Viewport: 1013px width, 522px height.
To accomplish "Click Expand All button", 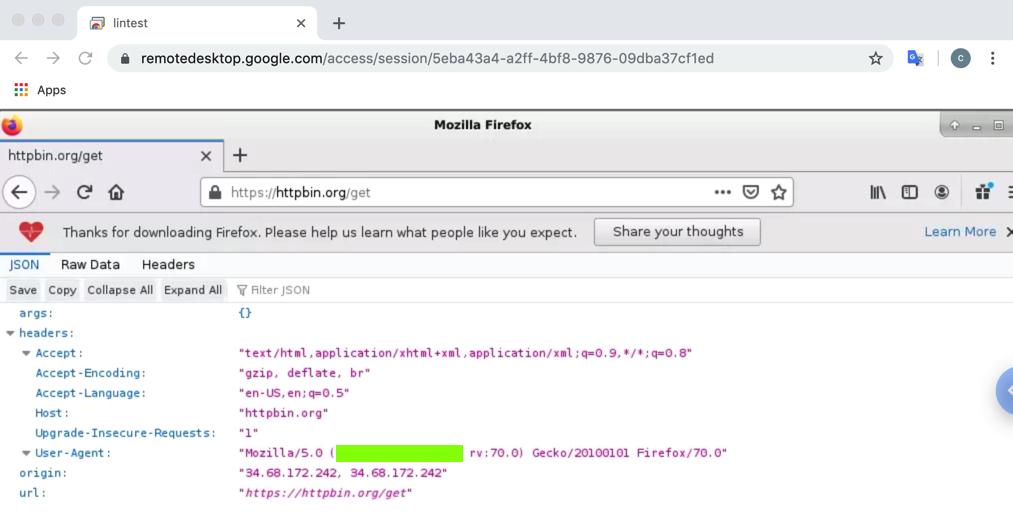I will pos(193,290).
